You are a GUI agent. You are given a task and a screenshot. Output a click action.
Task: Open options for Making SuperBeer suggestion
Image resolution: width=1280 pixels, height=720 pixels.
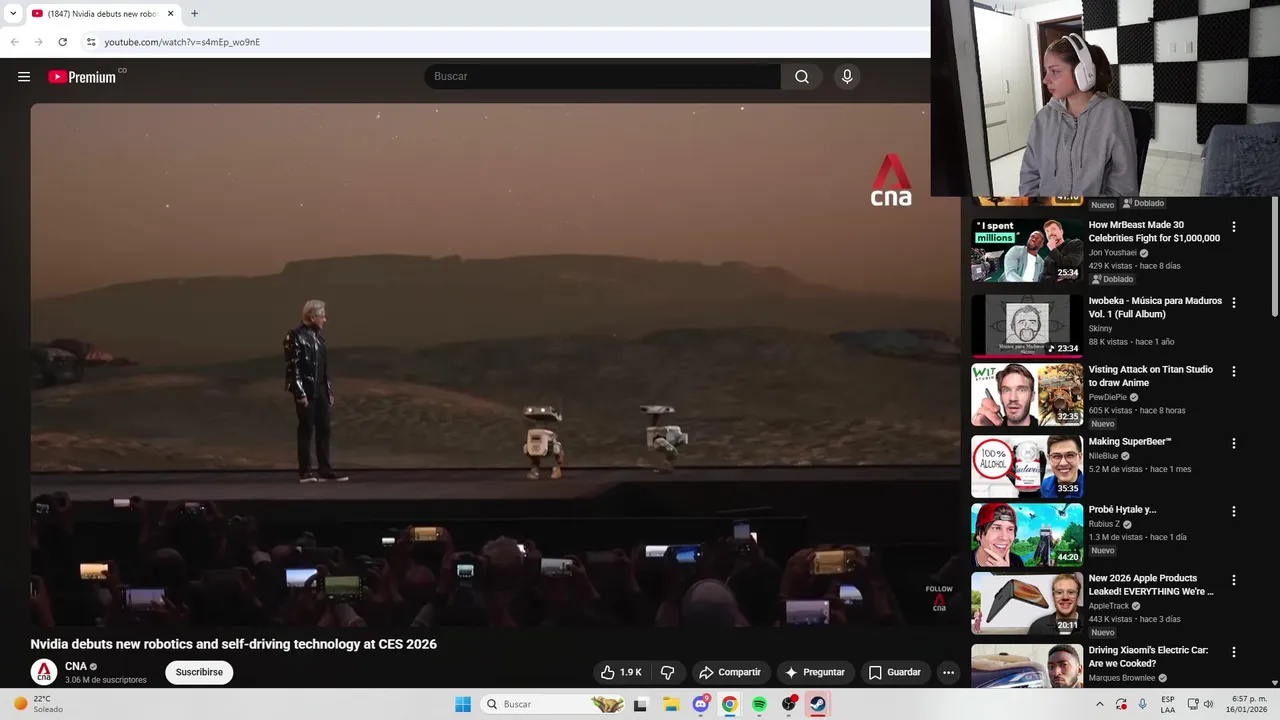pyautogui.click(x=1233, y=443)
